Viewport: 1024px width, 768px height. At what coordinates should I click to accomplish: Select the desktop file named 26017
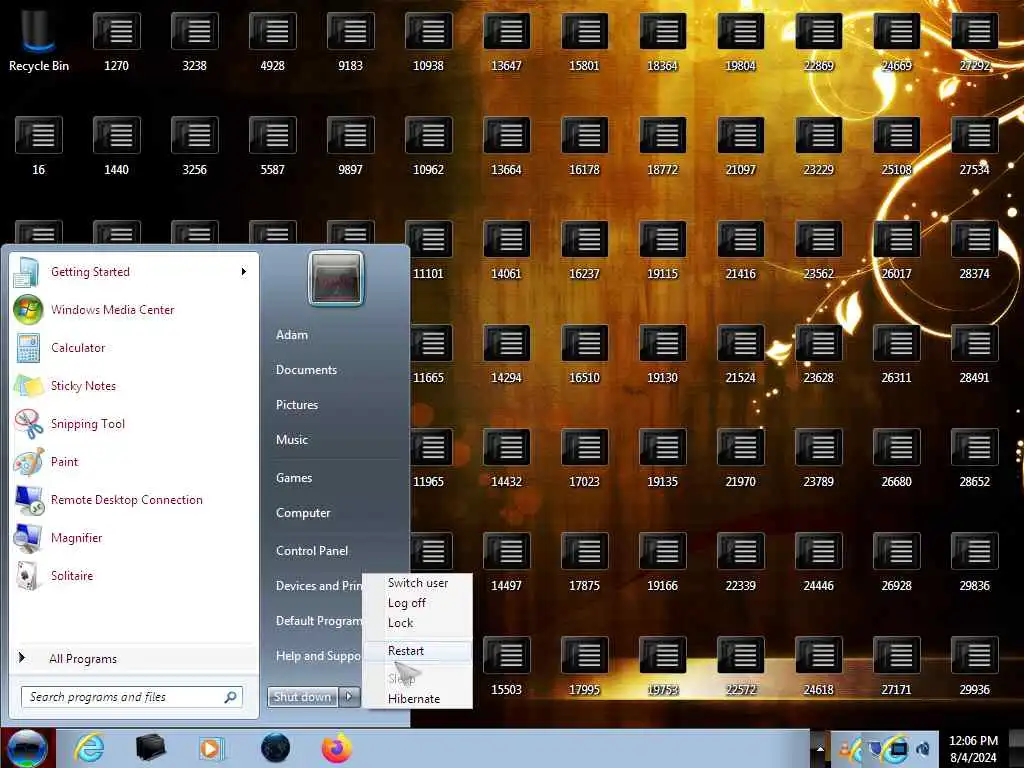pos(897,250)
